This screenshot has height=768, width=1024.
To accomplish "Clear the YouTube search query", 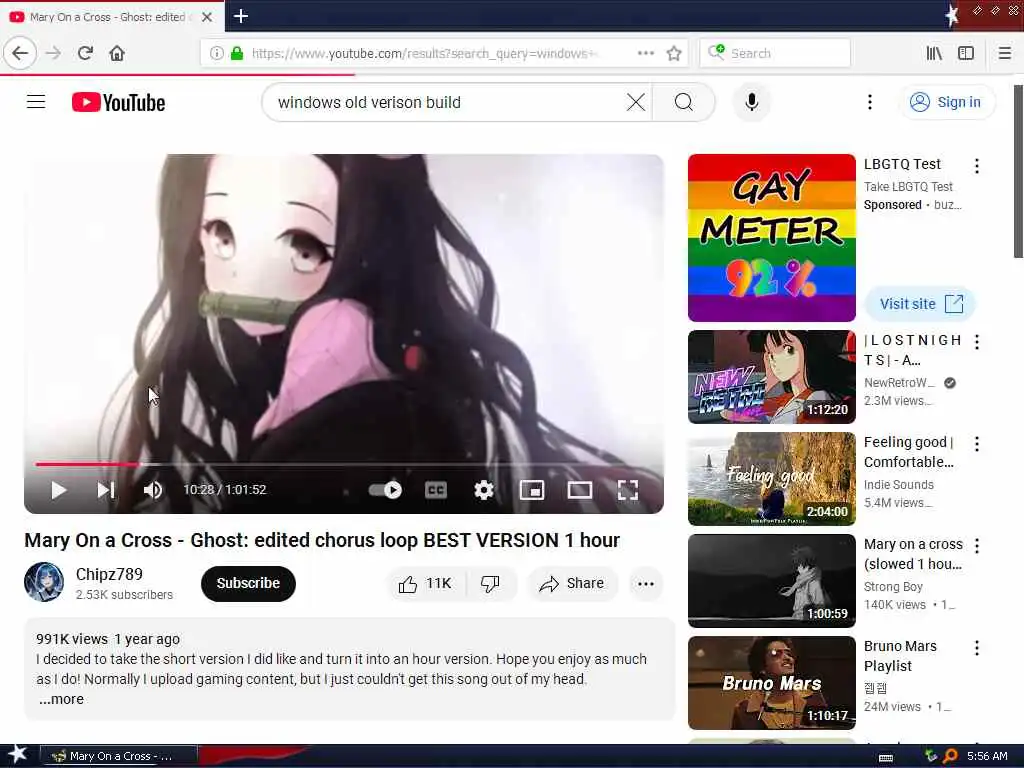I will (x=635, y=102).
